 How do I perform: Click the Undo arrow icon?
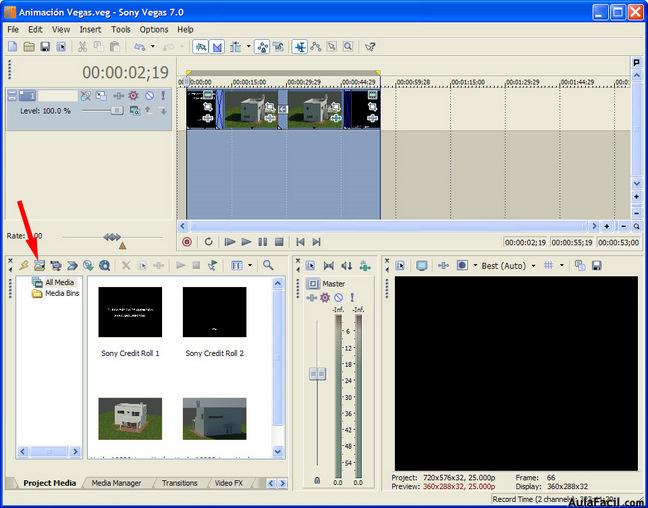[139, 47]
